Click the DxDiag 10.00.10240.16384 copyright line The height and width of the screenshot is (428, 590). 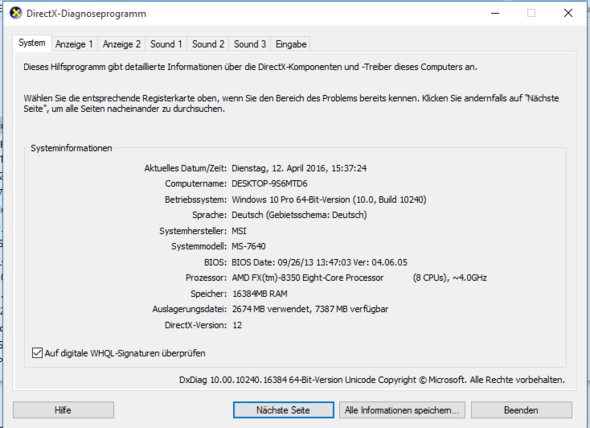click(x=372, y=380)
